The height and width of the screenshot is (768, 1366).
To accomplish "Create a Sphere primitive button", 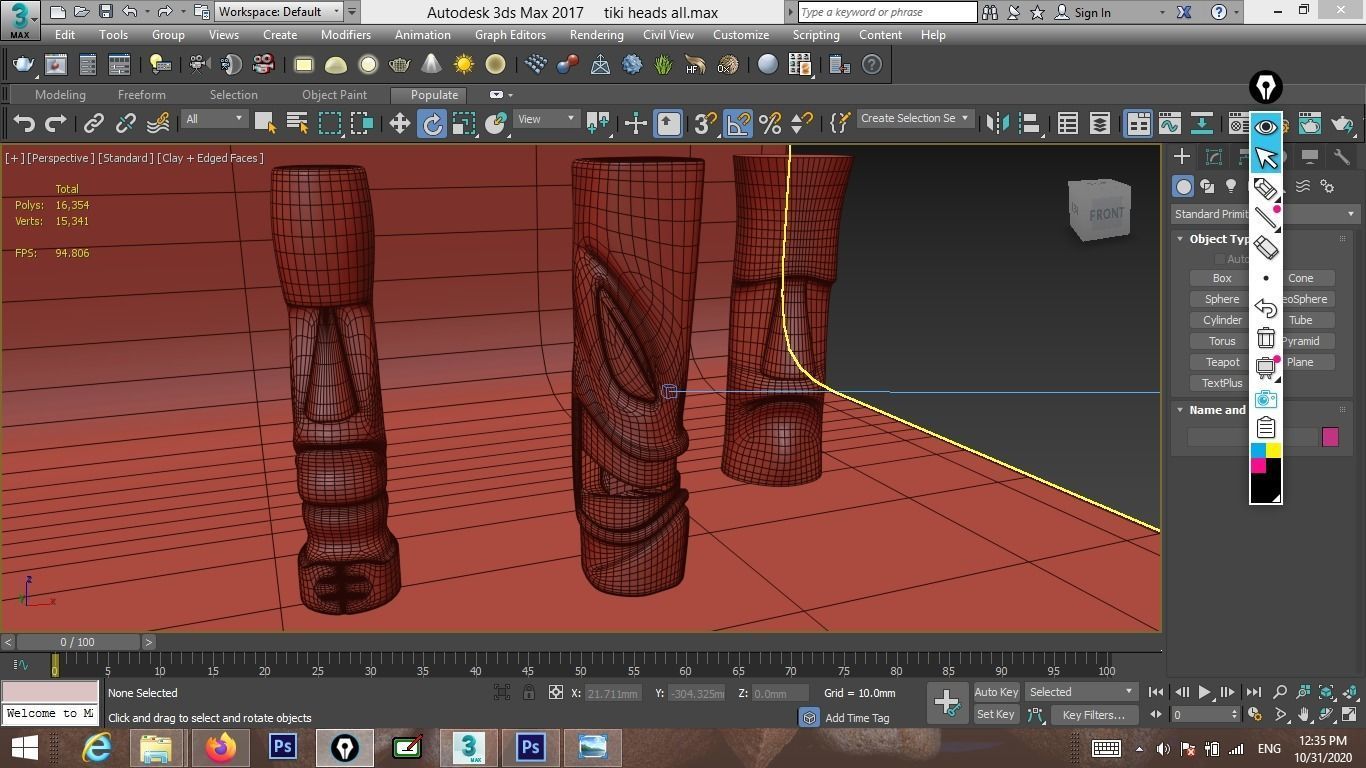I will click(x=1221, y=299).
